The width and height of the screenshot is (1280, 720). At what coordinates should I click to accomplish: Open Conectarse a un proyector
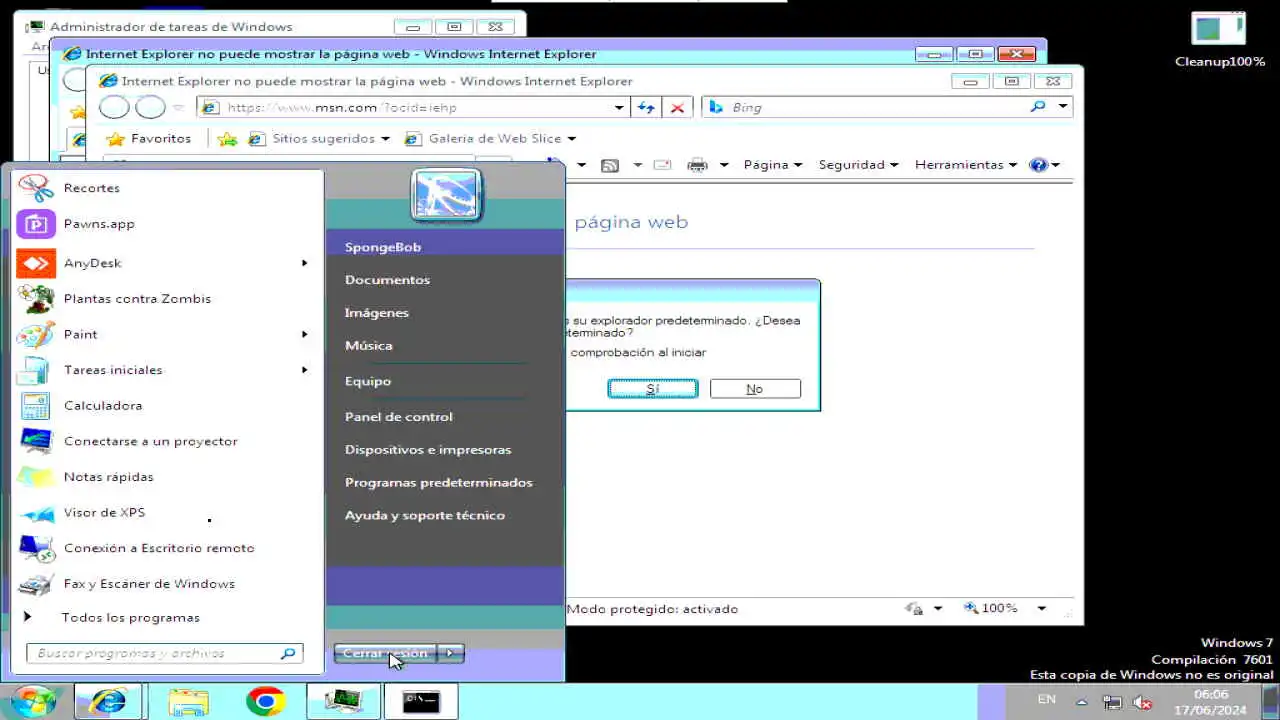tap(167, 441)
